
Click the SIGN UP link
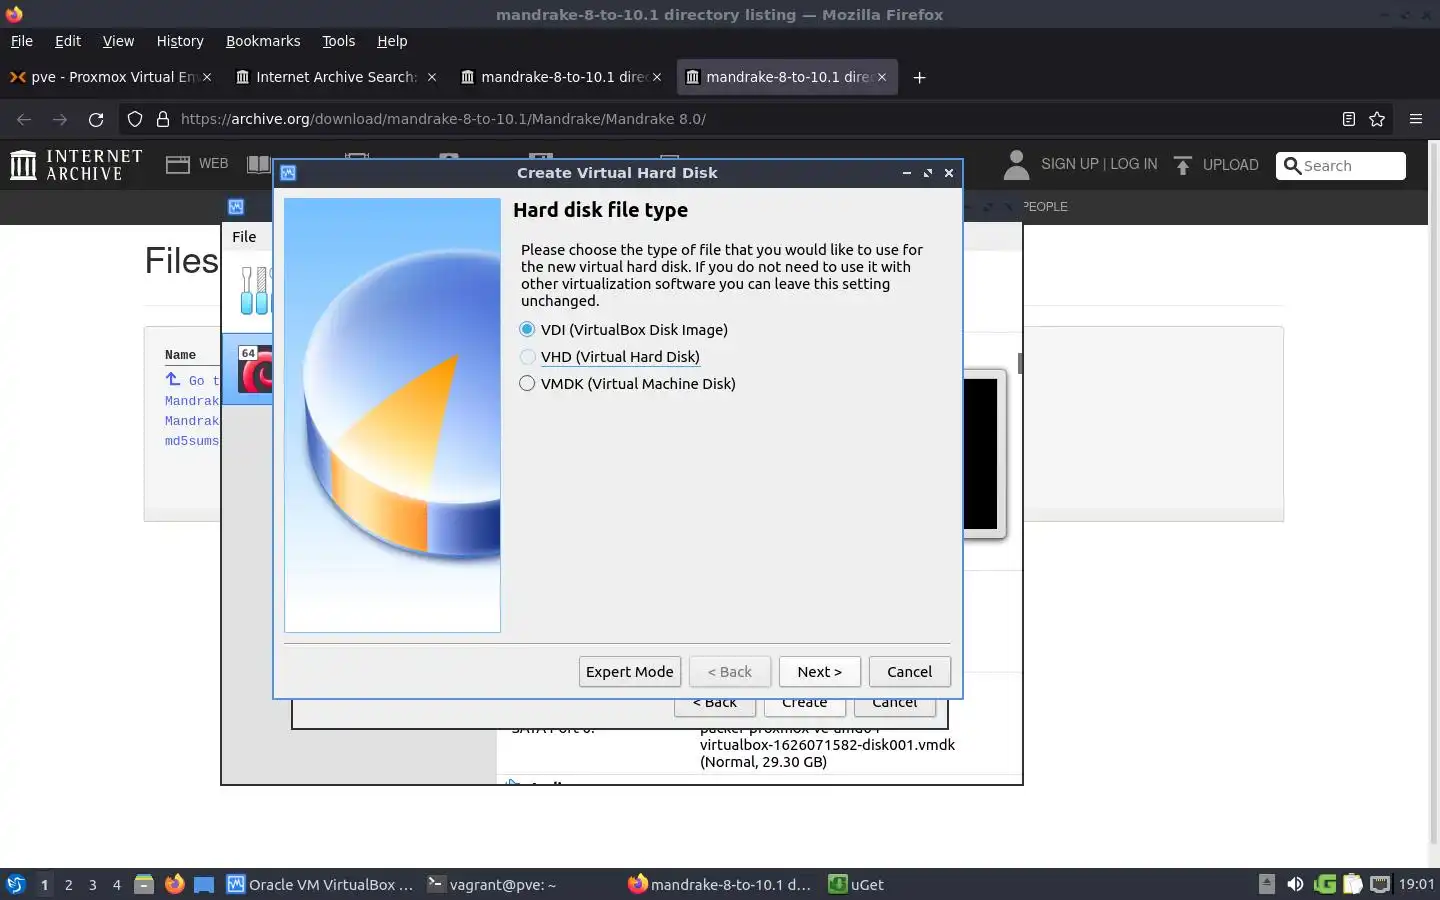pyautogui.click(x=1070, y=164)
